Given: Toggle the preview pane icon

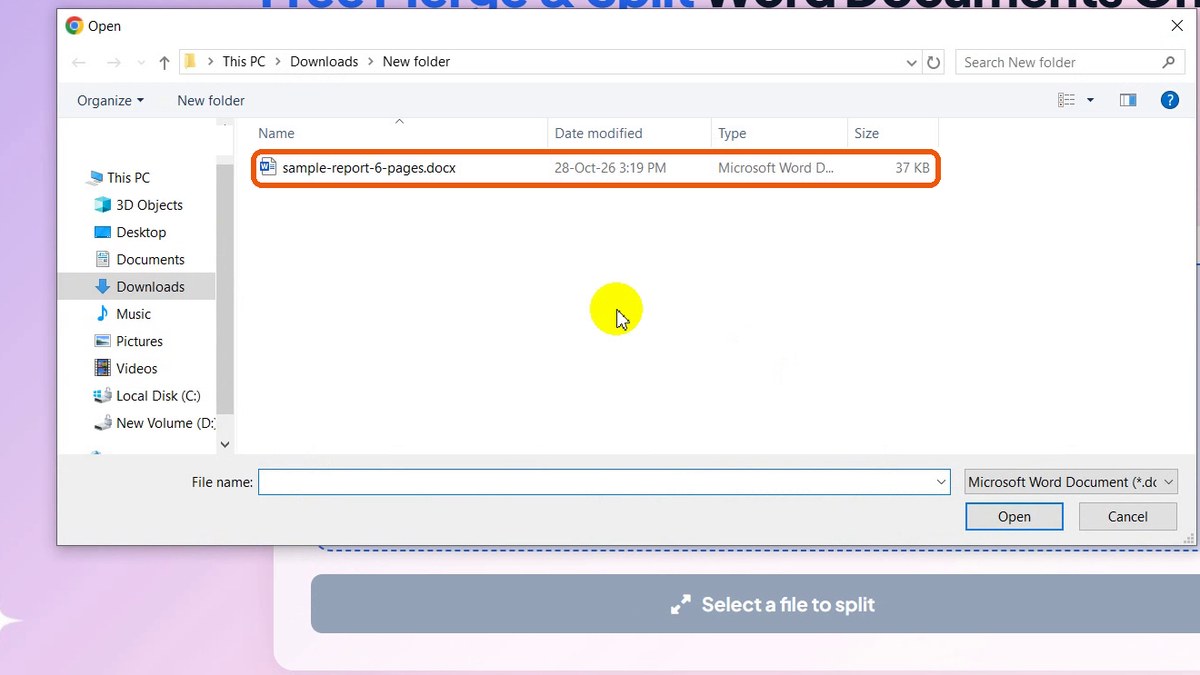Looking at the screenshot, I should point(1128,100).
